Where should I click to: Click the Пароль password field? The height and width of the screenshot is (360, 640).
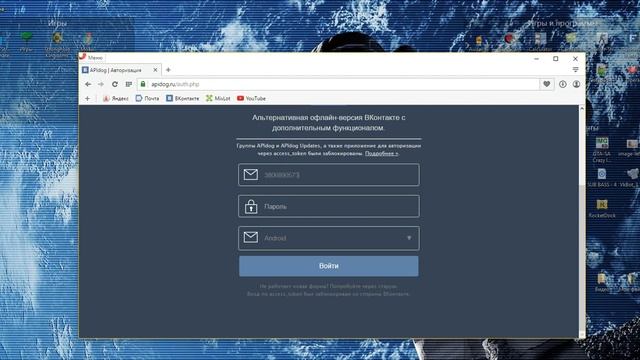(329, 206)
